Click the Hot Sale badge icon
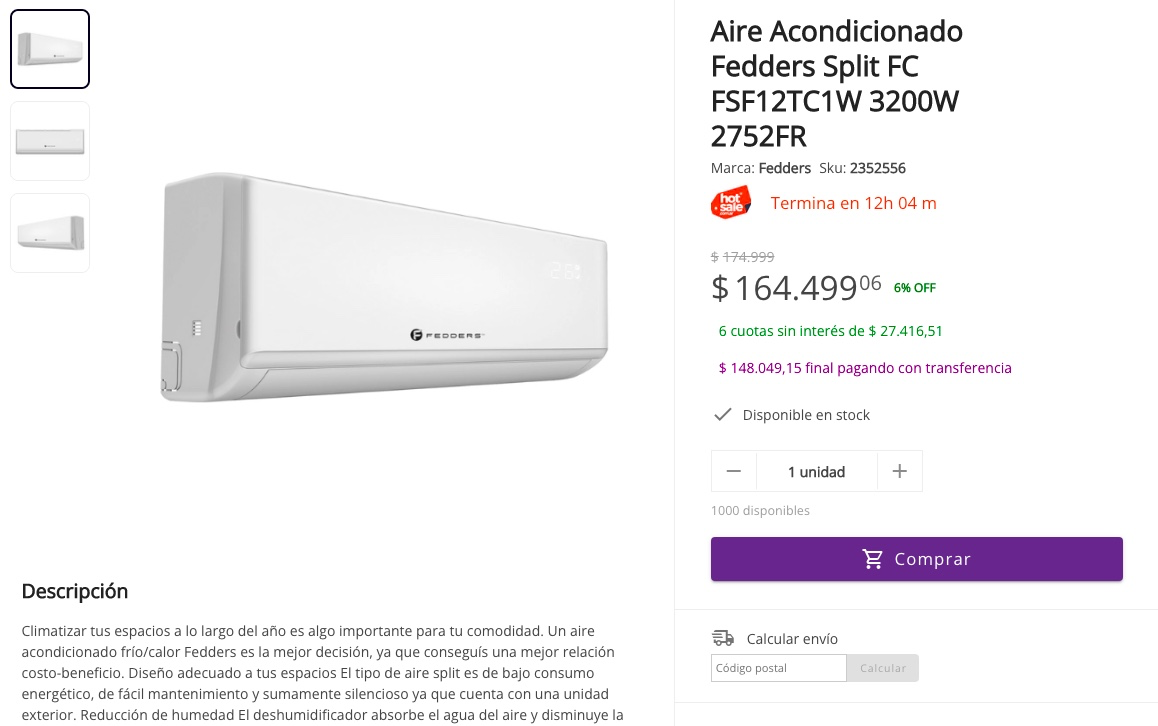Image resolution: width=1158 pixels, height=726 pixels. point(730,203)
